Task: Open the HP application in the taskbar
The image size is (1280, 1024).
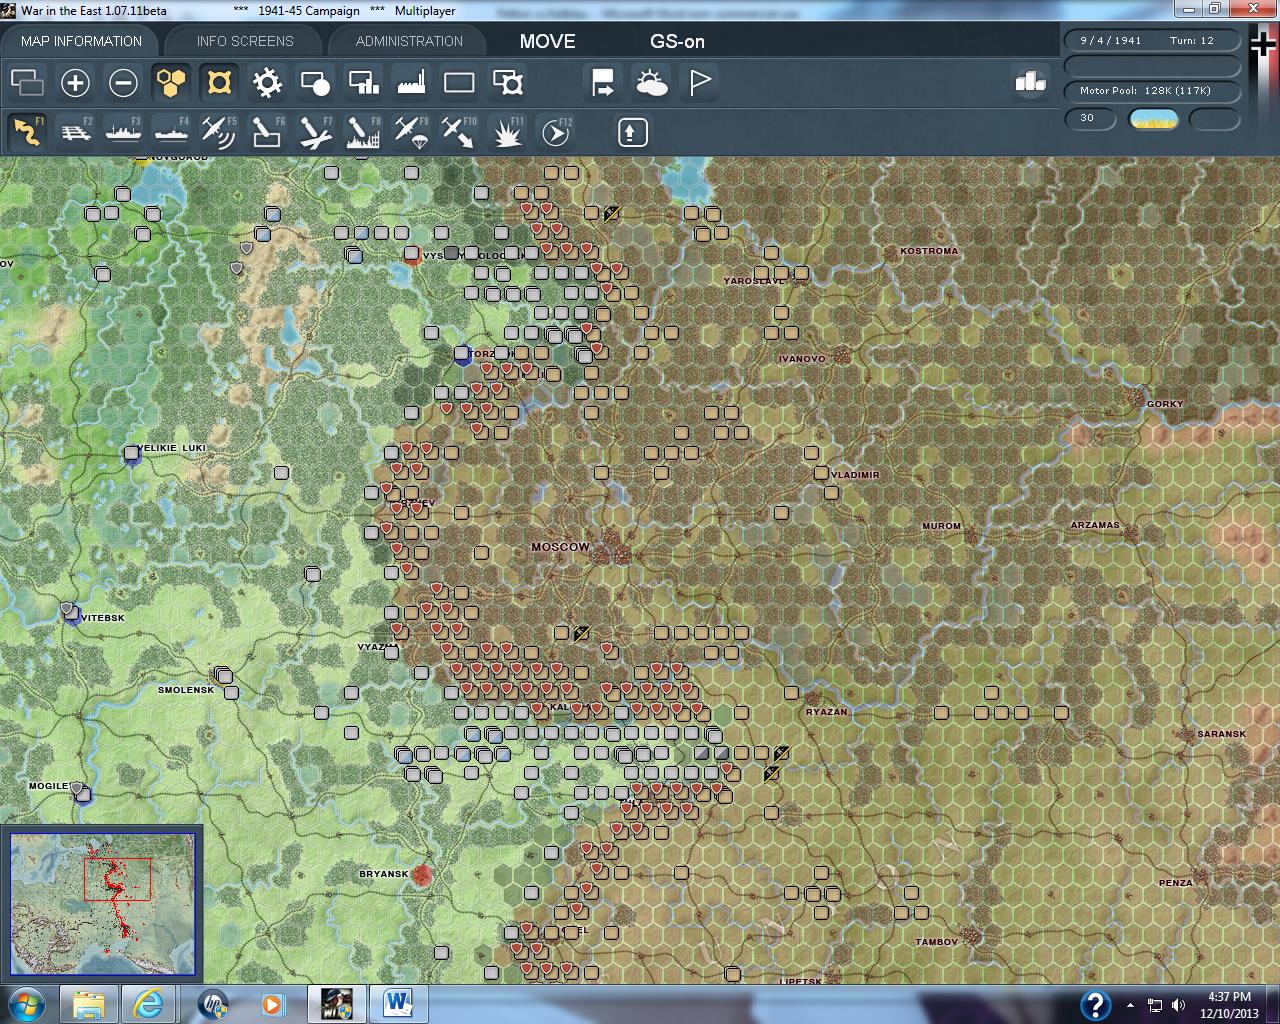Action: click(213, 1004)
